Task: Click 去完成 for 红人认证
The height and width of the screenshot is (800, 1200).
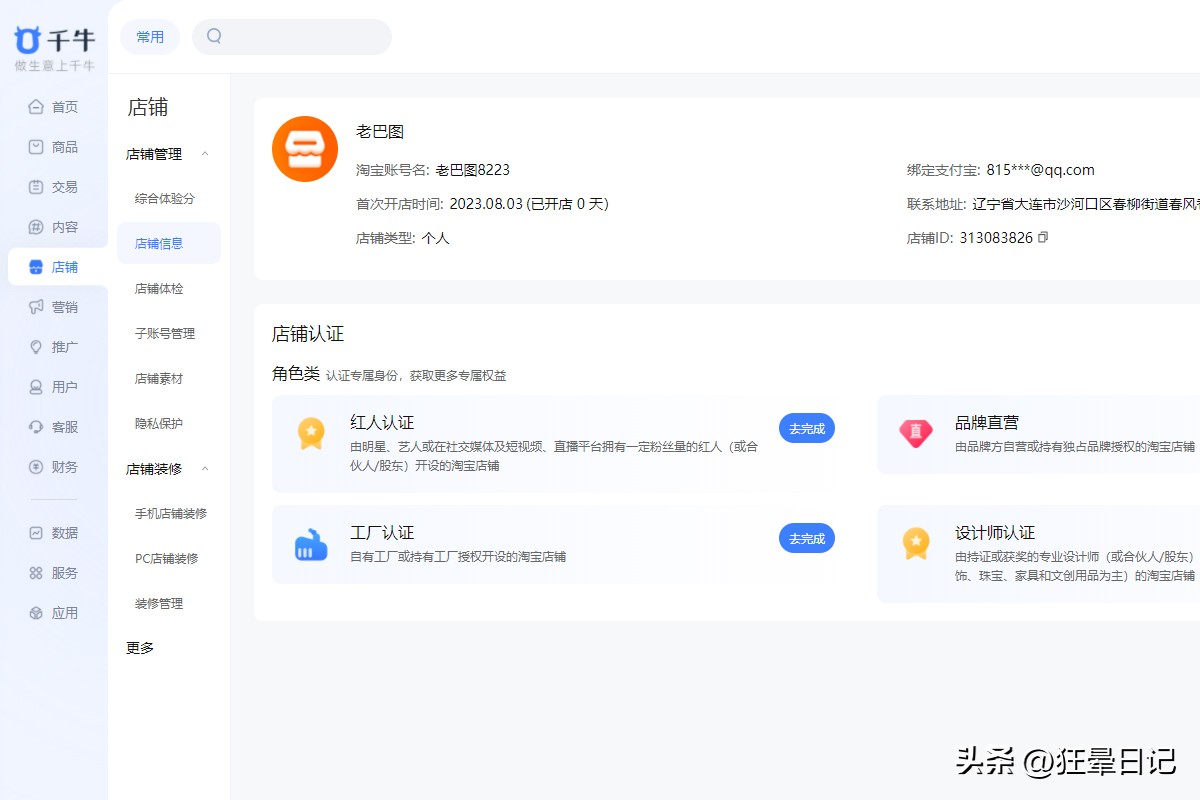Action: click(x=806, y=428)
